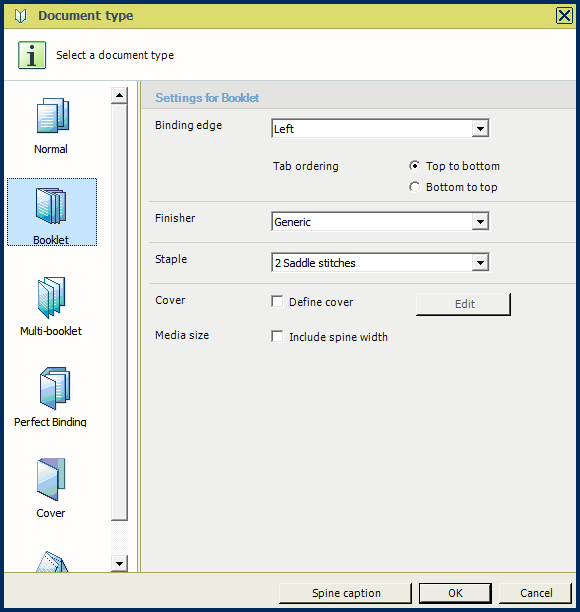Select the Cover document type icon
The height and width of the screenshot is (612, 580).
click(51, 479)
